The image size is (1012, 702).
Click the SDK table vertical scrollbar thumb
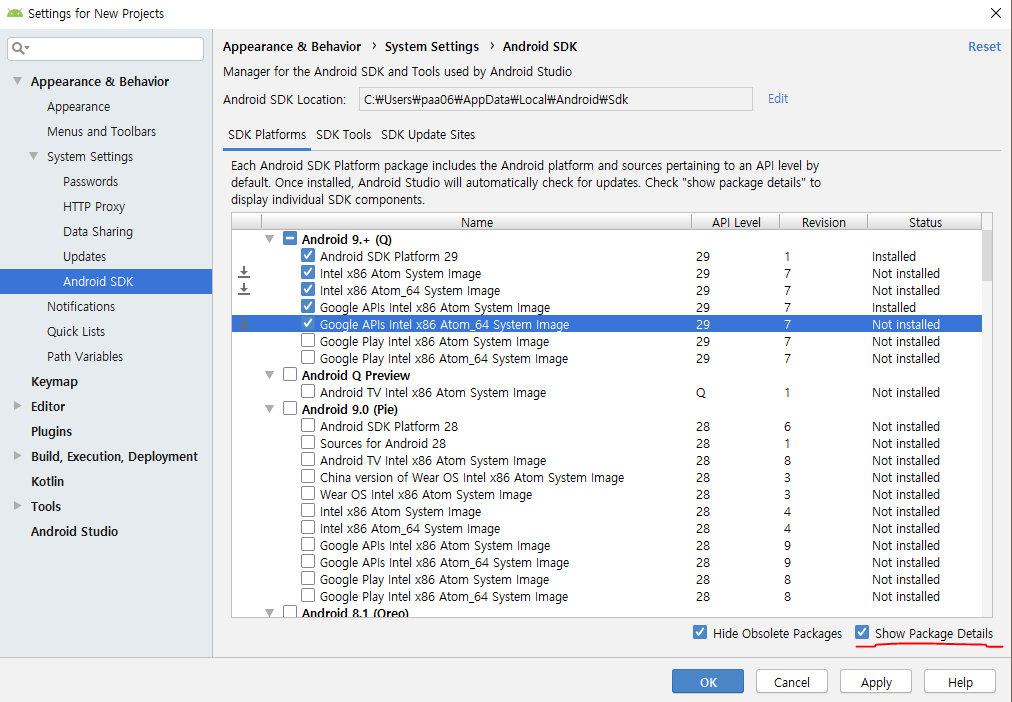point(987,256)
